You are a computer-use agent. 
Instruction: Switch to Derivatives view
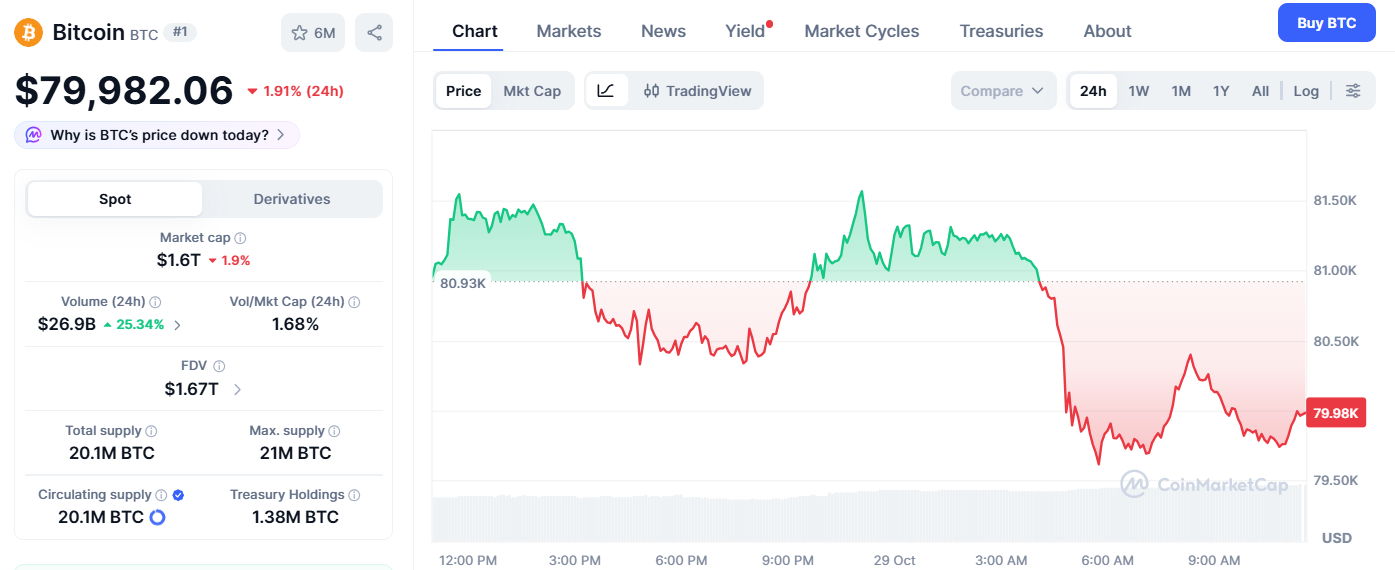tap(292, 199)
